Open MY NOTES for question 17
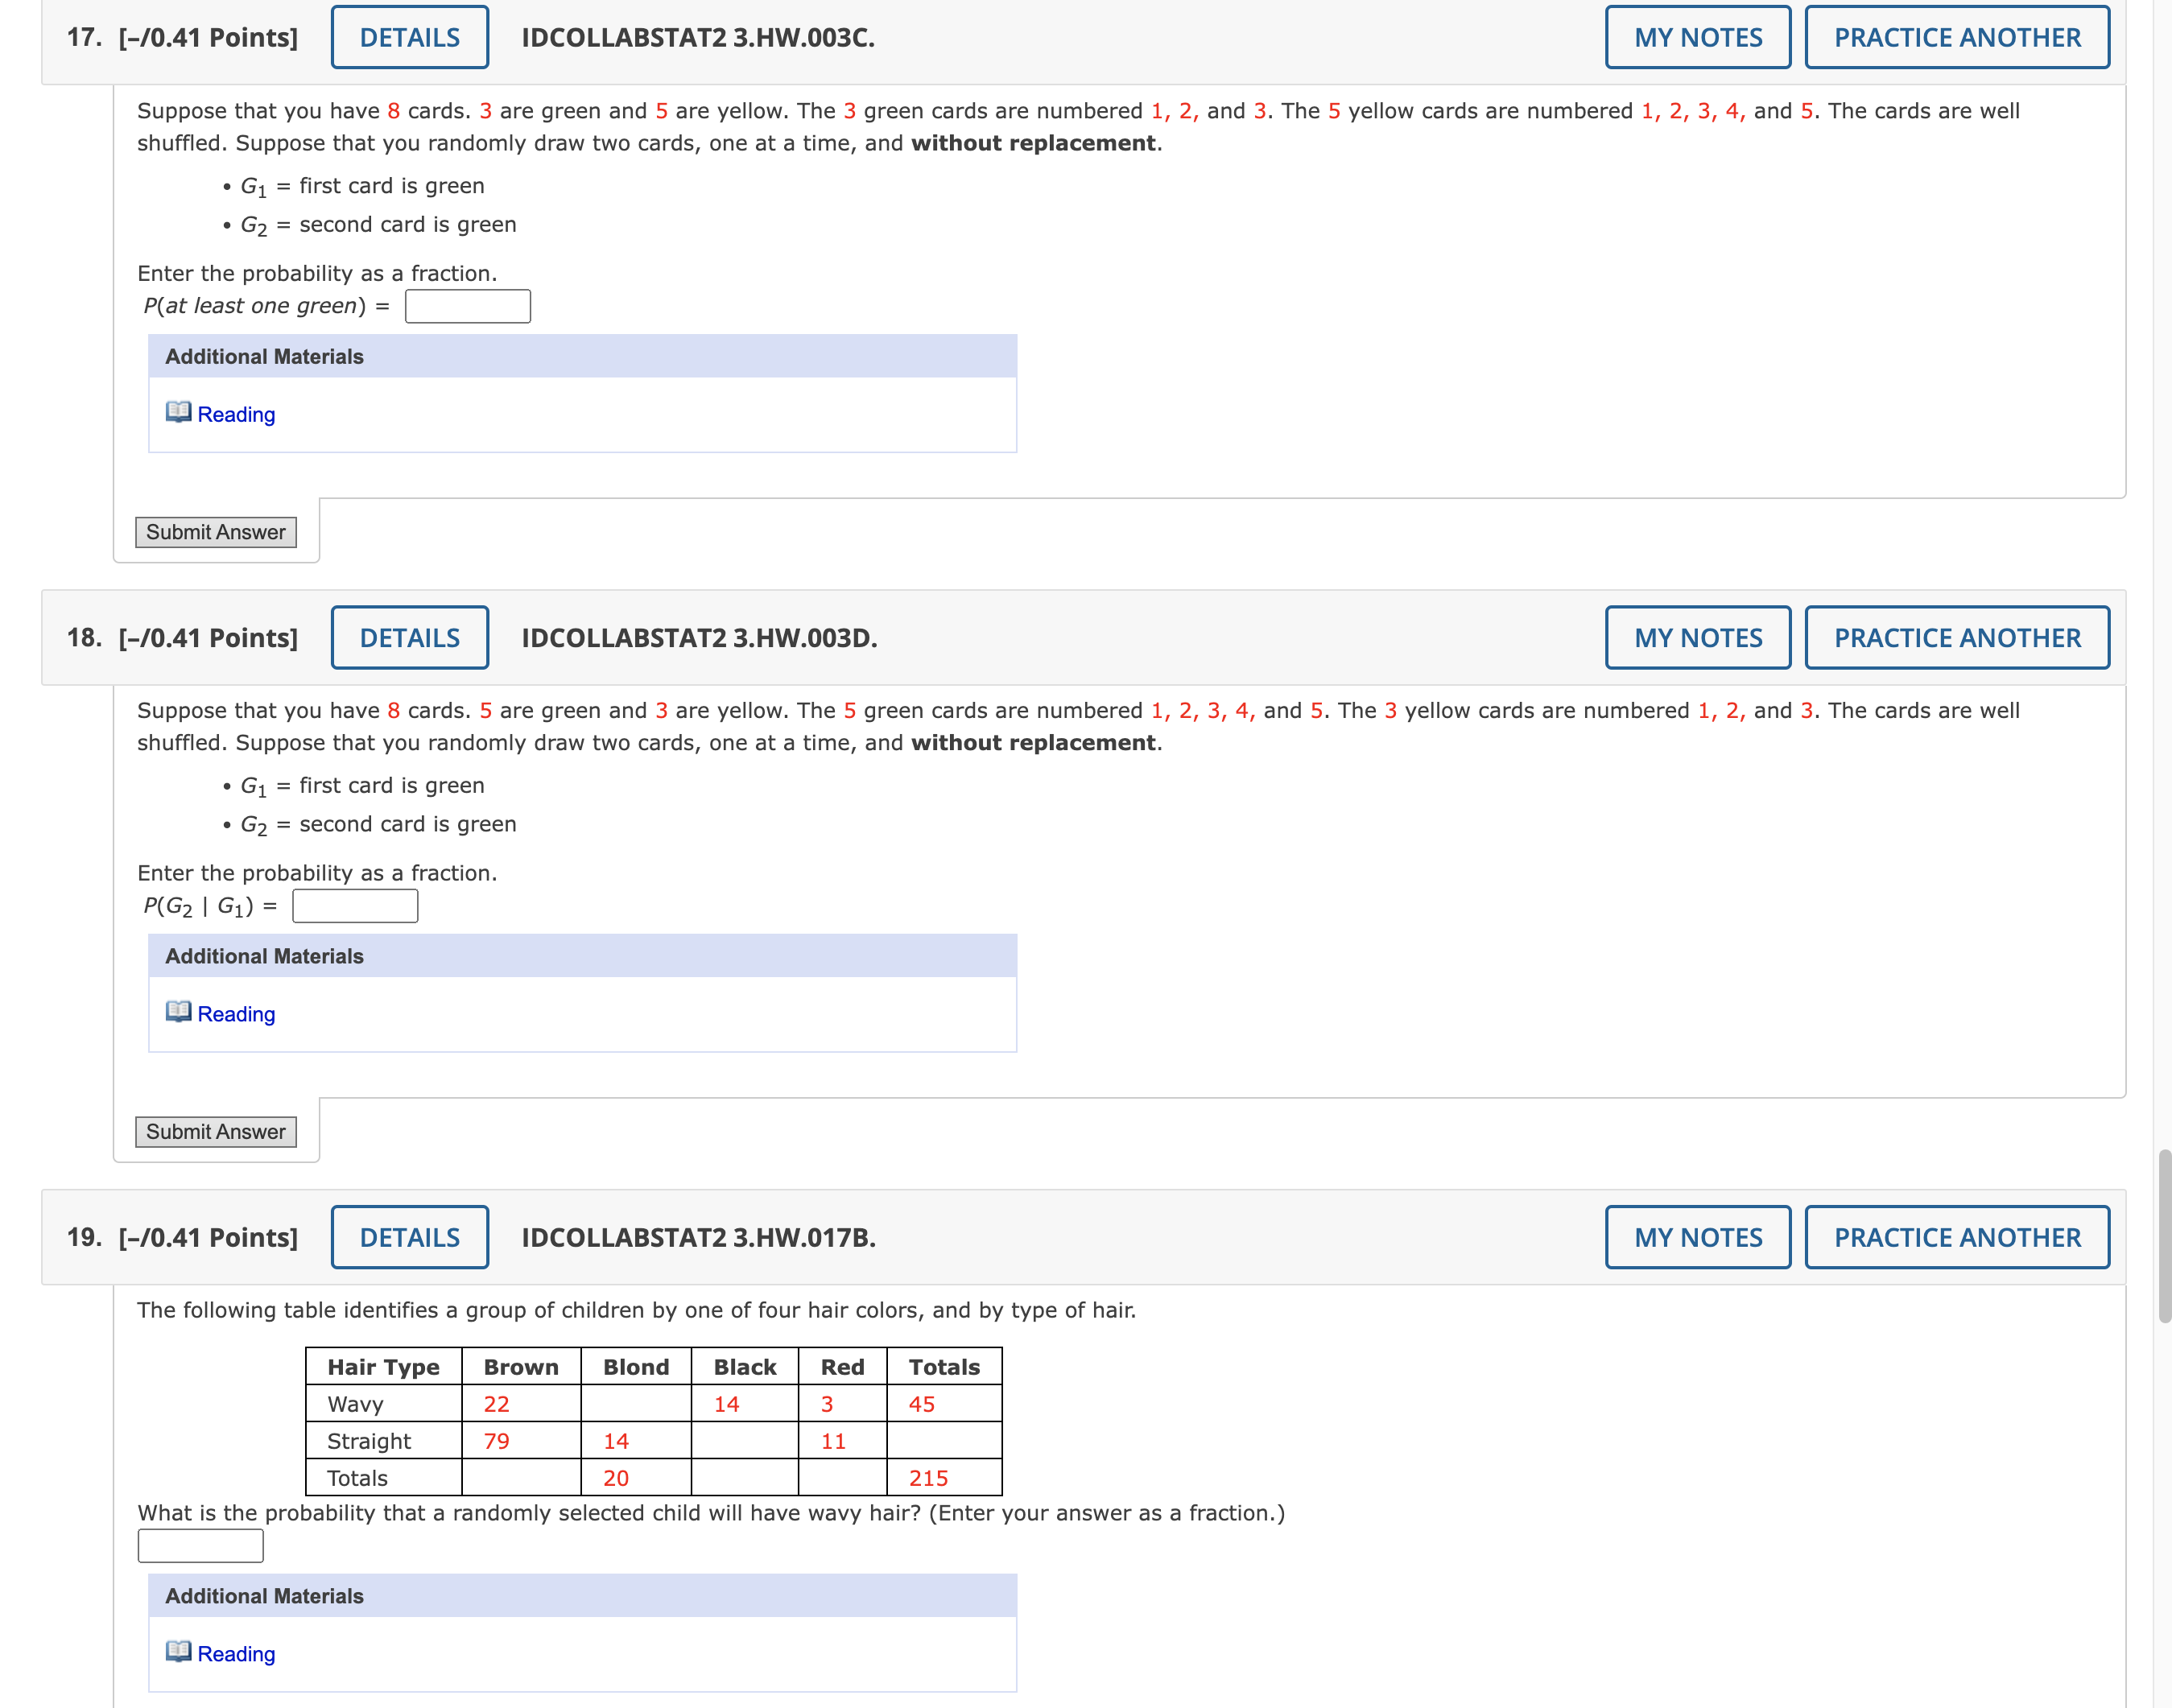 click(1697, 38)
